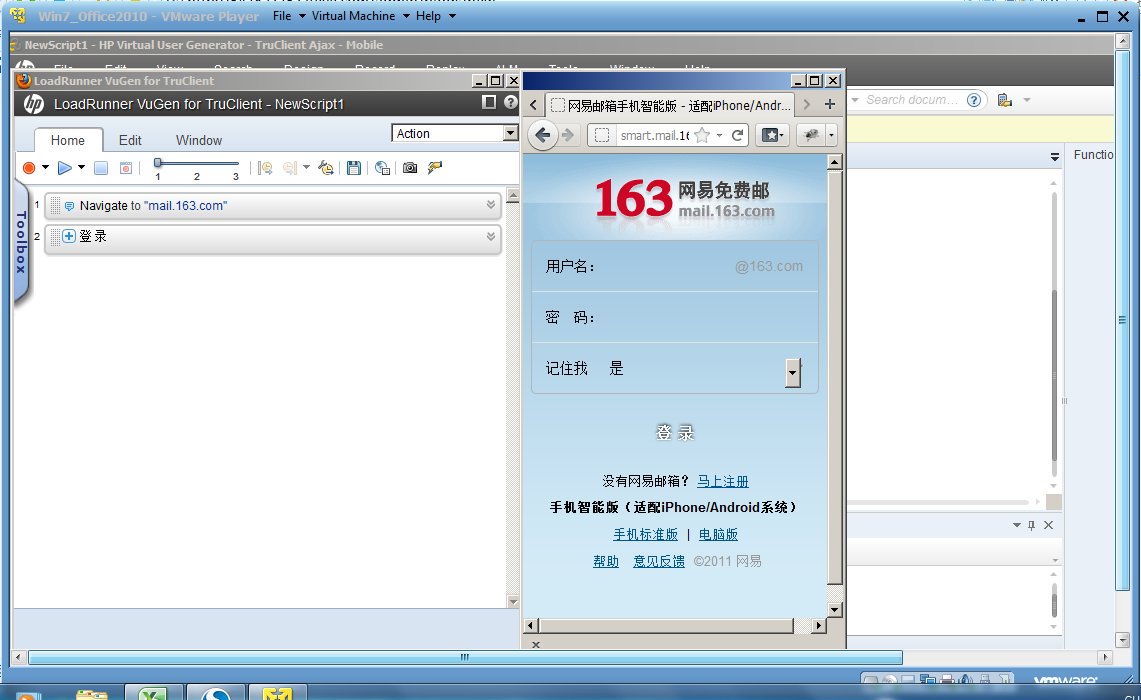Select the Navigate to "mail.163.com" step
1141x700 pixels.
point(272,206)
